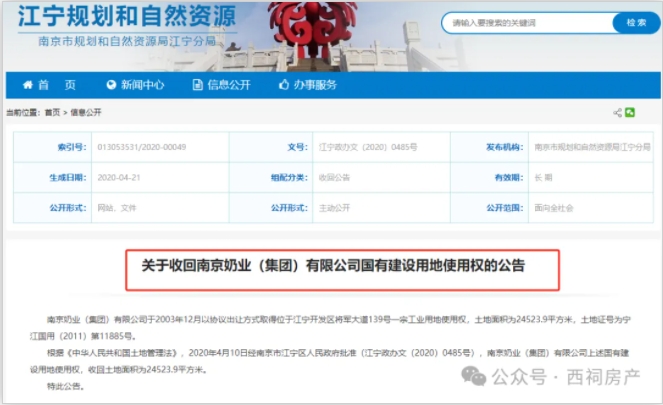Viewport: 663px width, 405px height.
Task: Click the WeChat logo in the watermark
Action: (x=472, y=377)
